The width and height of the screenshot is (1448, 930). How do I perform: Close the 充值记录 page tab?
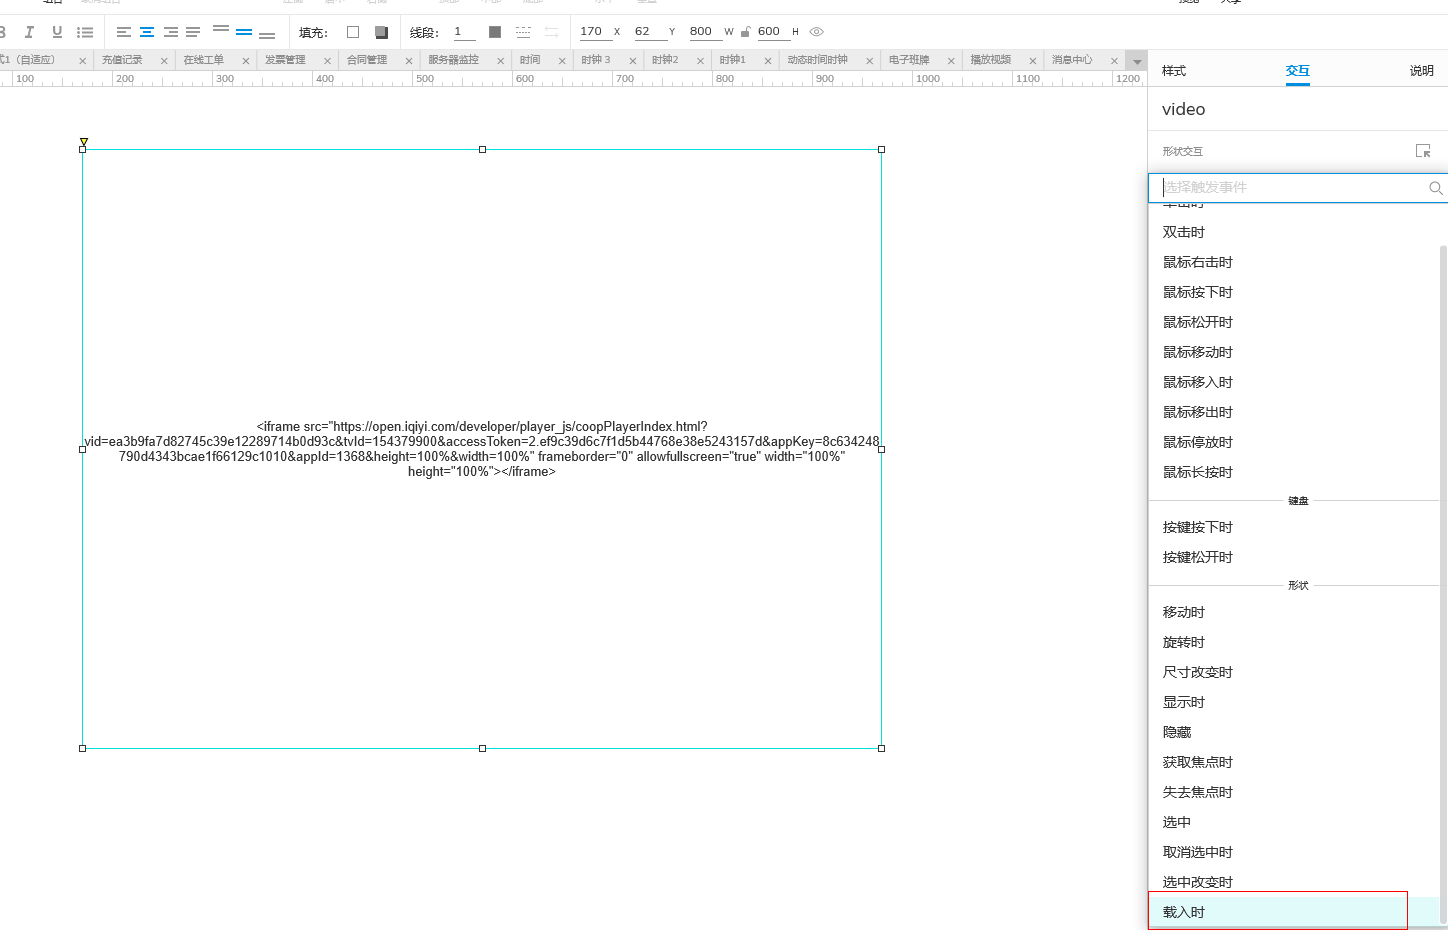[164, 61]
